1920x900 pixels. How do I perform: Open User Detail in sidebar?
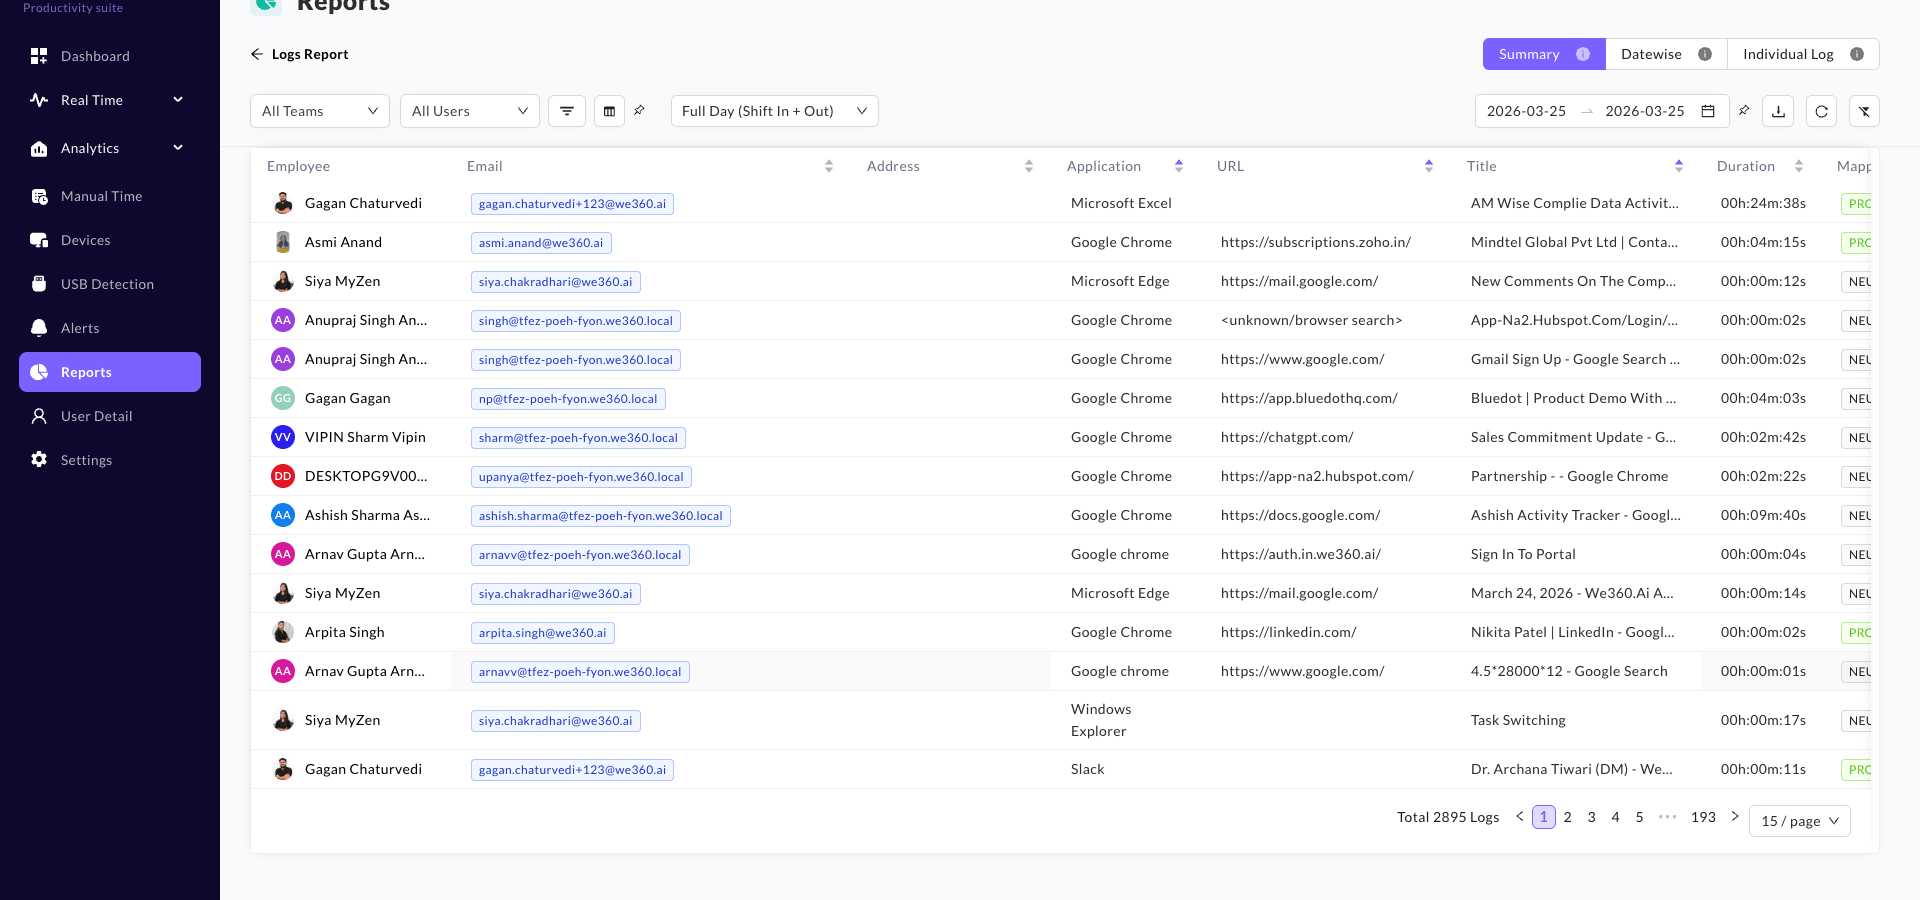tap(110, 416)
